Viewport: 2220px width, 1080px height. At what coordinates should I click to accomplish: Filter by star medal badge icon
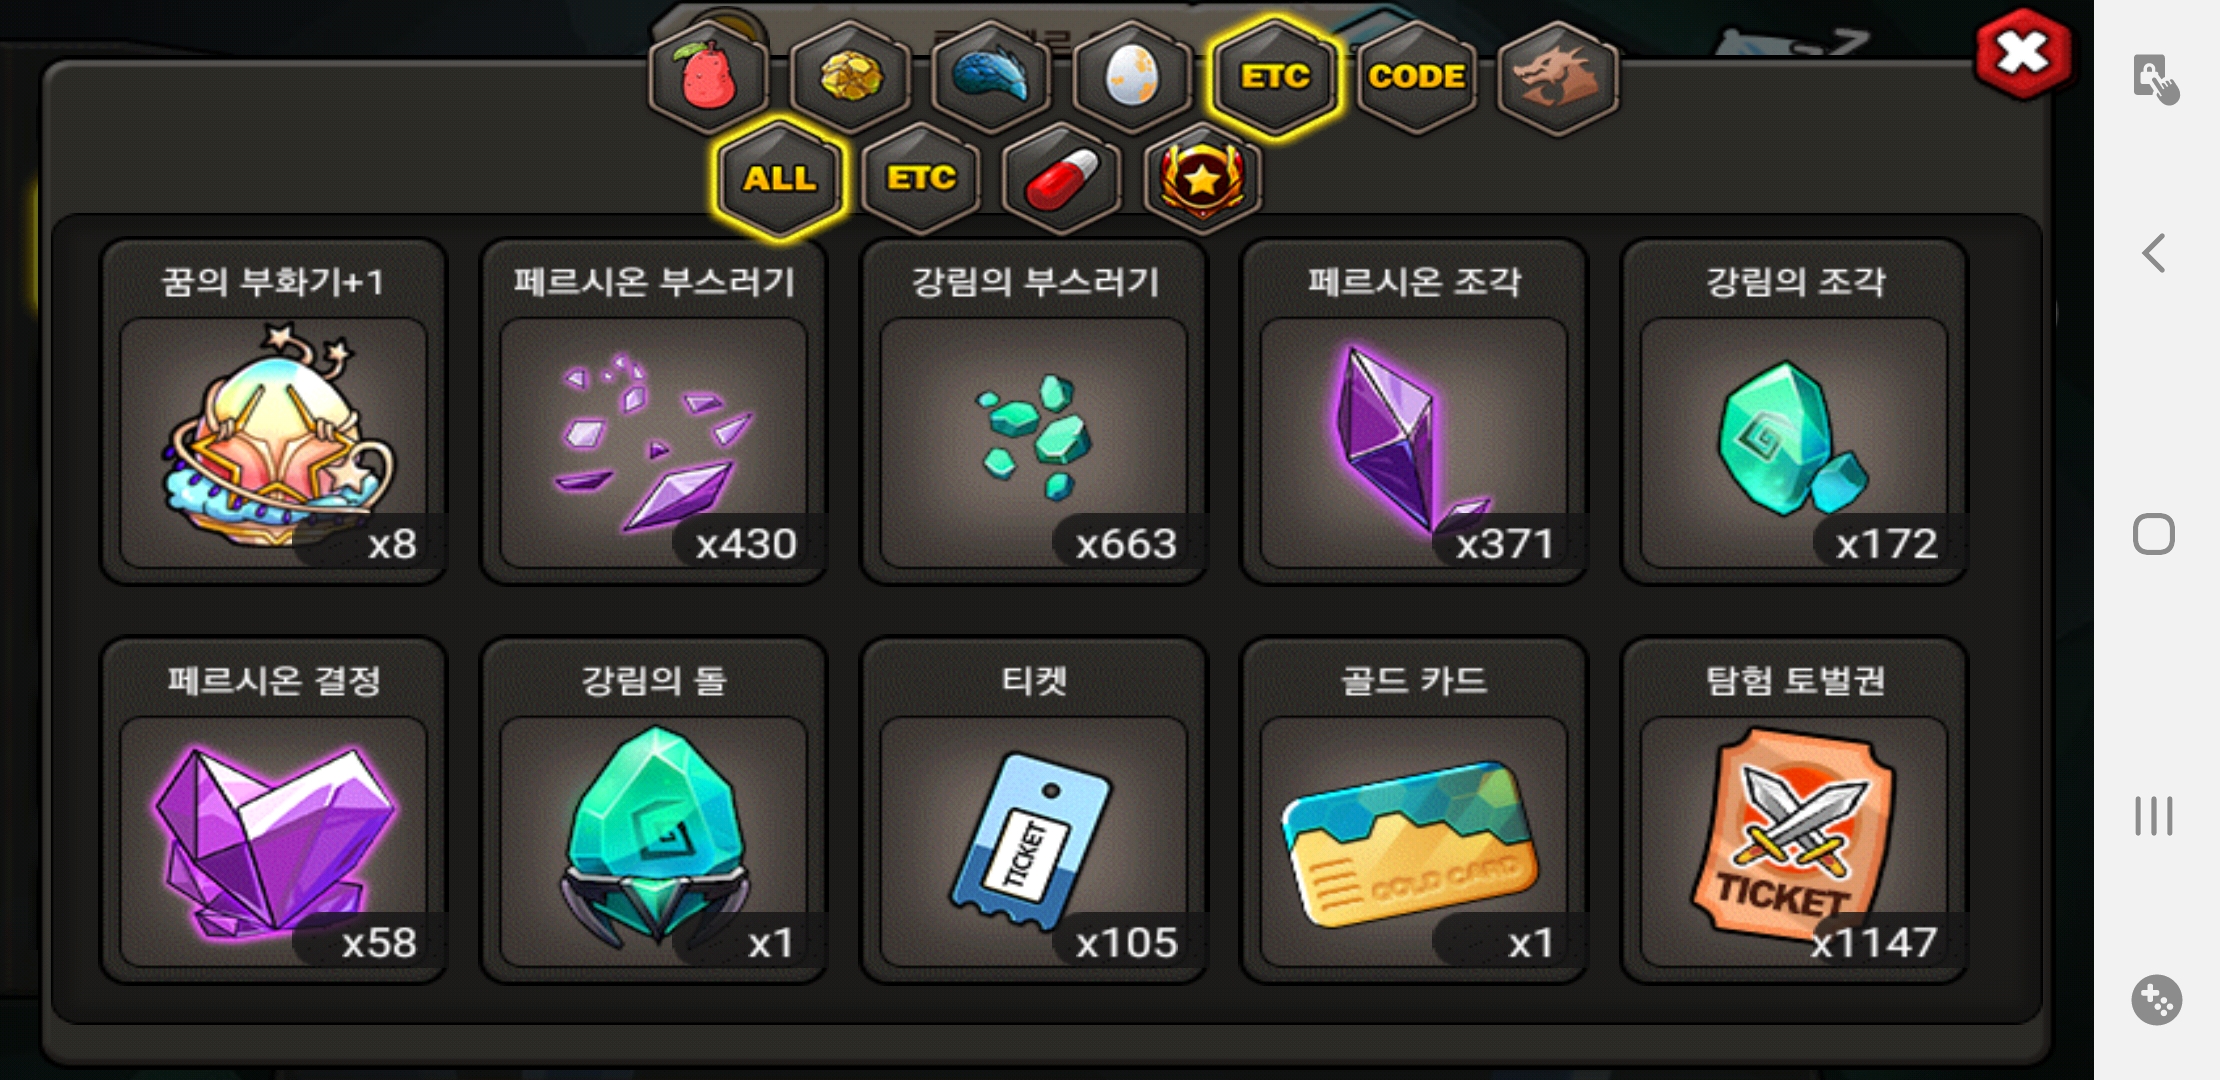[1203, 179]
